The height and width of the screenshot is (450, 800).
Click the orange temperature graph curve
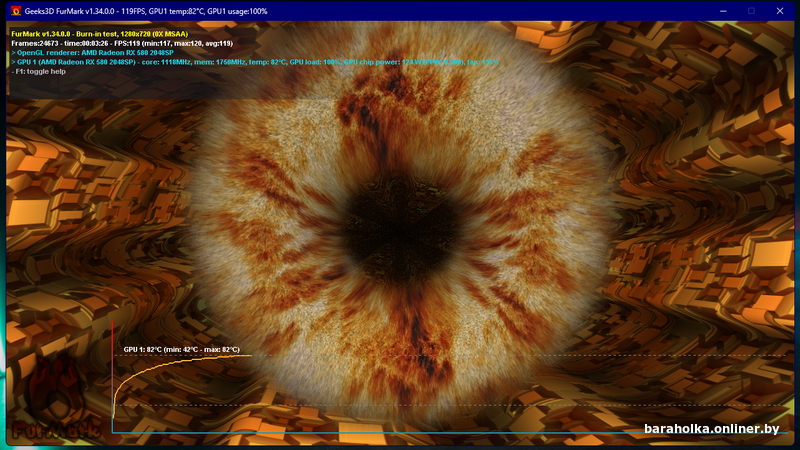[x=153, y=366]
